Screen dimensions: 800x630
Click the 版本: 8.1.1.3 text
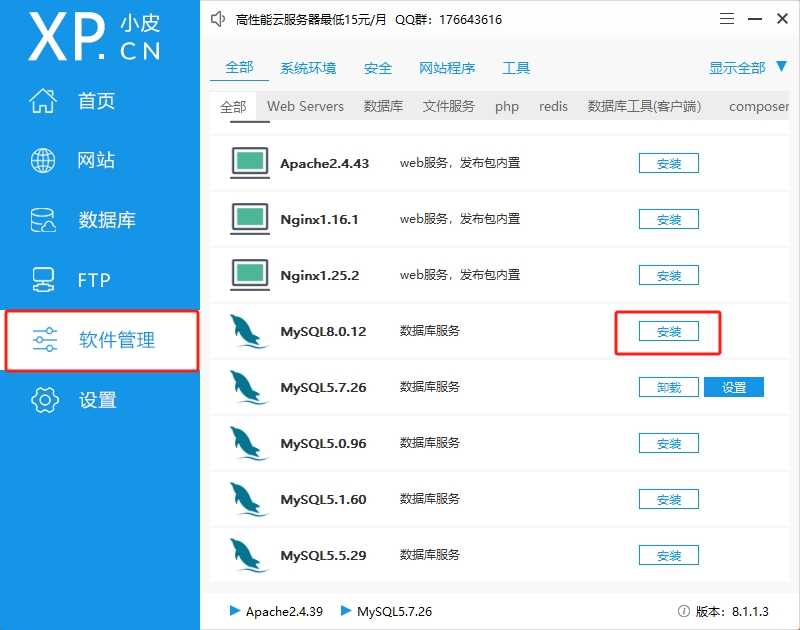coord(732,611)
